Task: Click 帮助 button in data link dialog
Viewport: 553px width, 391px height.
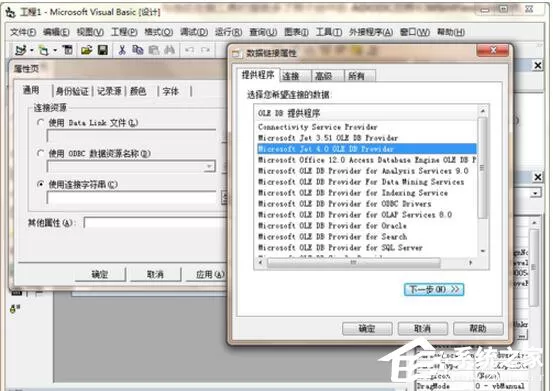Action: 478,329
